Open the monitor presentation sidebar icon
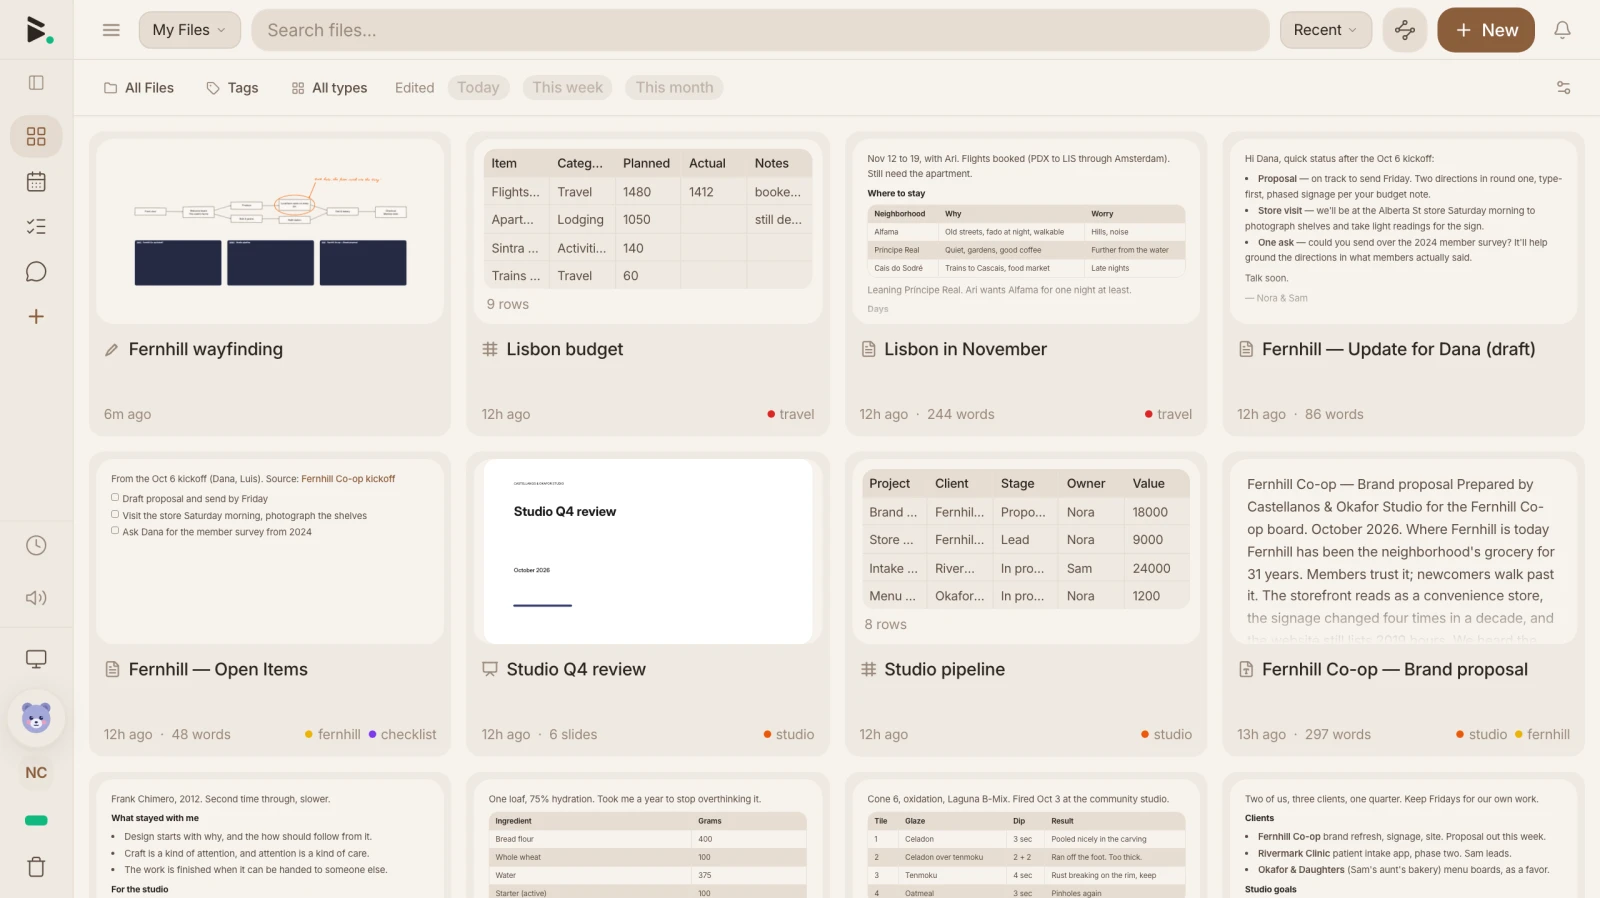This screenshot has height=898, width=1600. (x=36, y=659)
